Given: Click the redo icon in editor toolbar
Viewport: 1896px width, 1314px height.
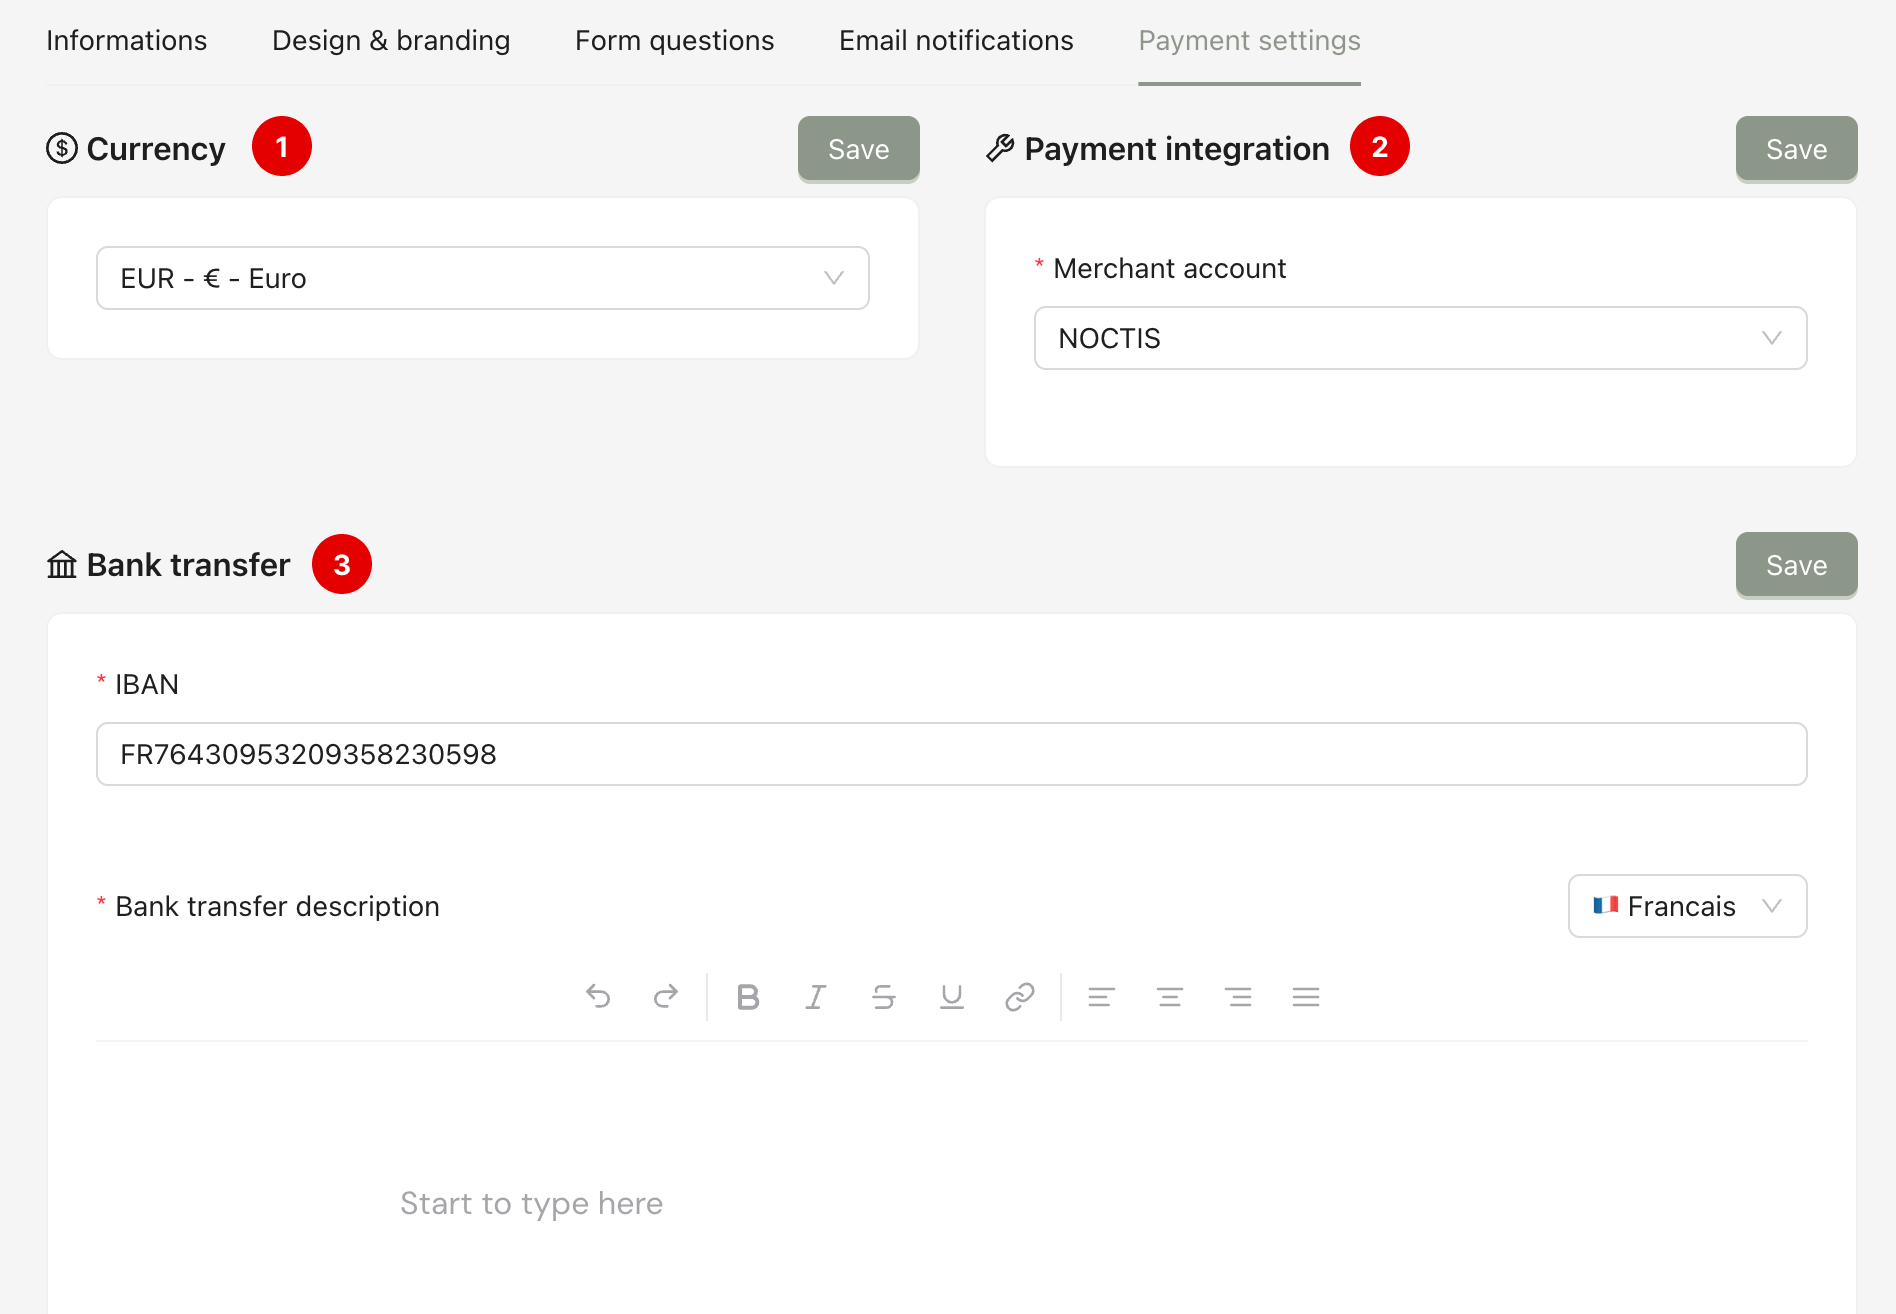Looking at the screenshot, I should pyautogui.click(x=666, y=997).
